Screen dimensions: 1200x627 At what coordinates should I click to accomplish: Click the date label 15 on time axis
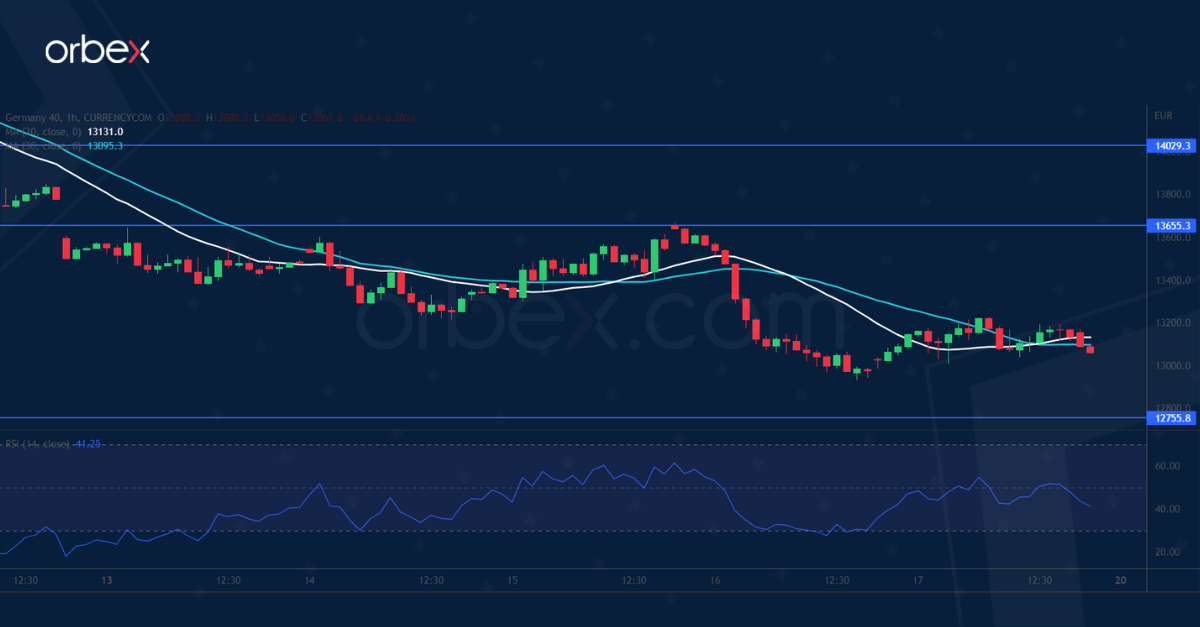(x=513, y=580)
